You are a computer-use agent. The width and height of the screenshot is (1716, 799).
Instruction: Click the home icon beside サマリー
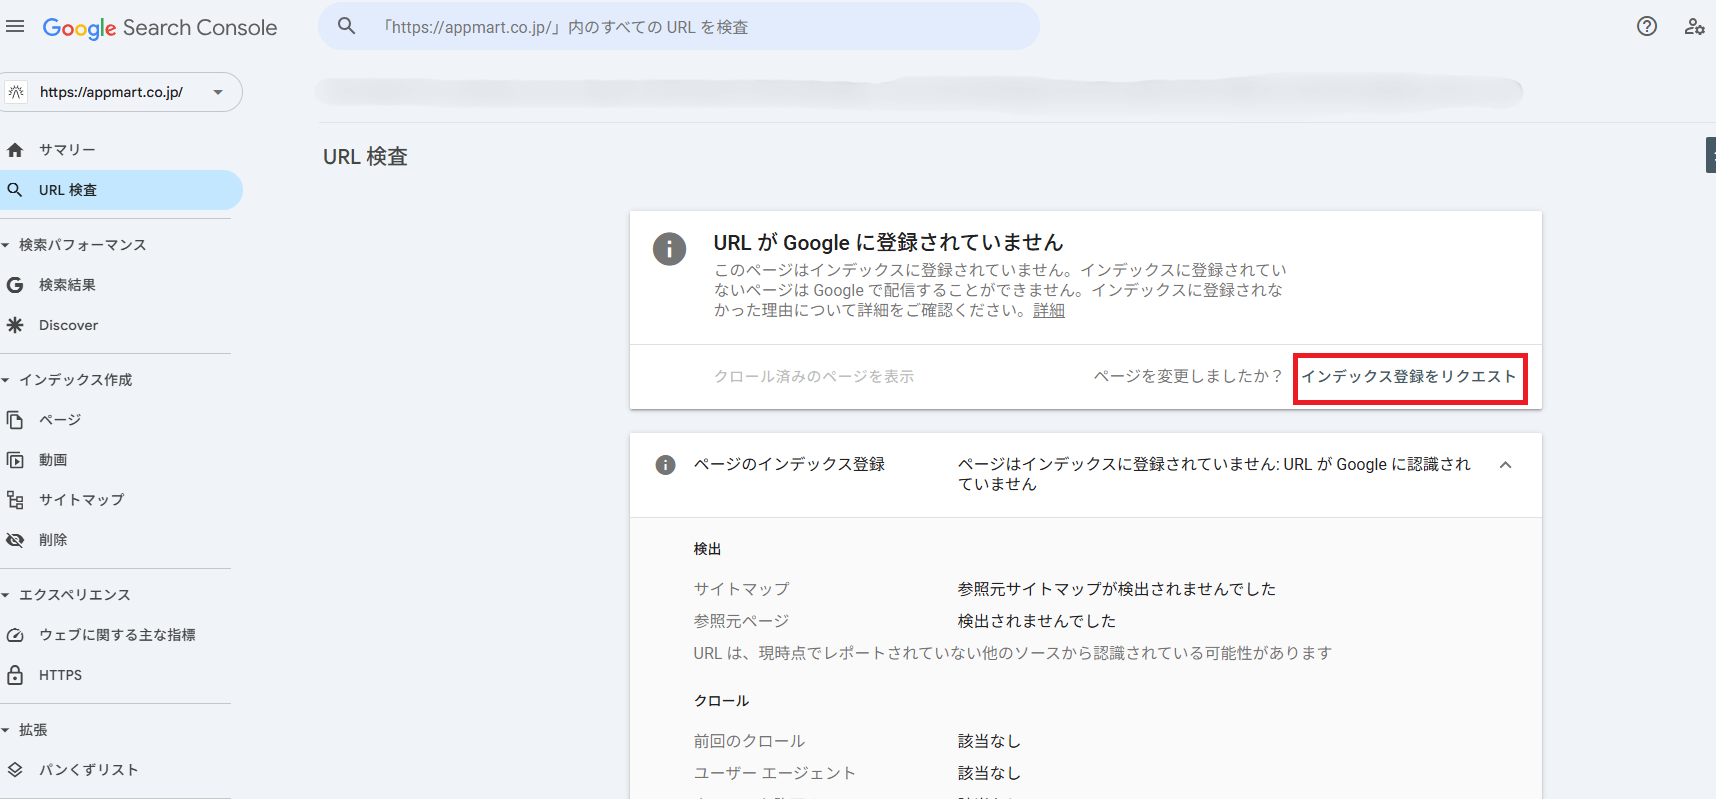(x=15, y=150)
